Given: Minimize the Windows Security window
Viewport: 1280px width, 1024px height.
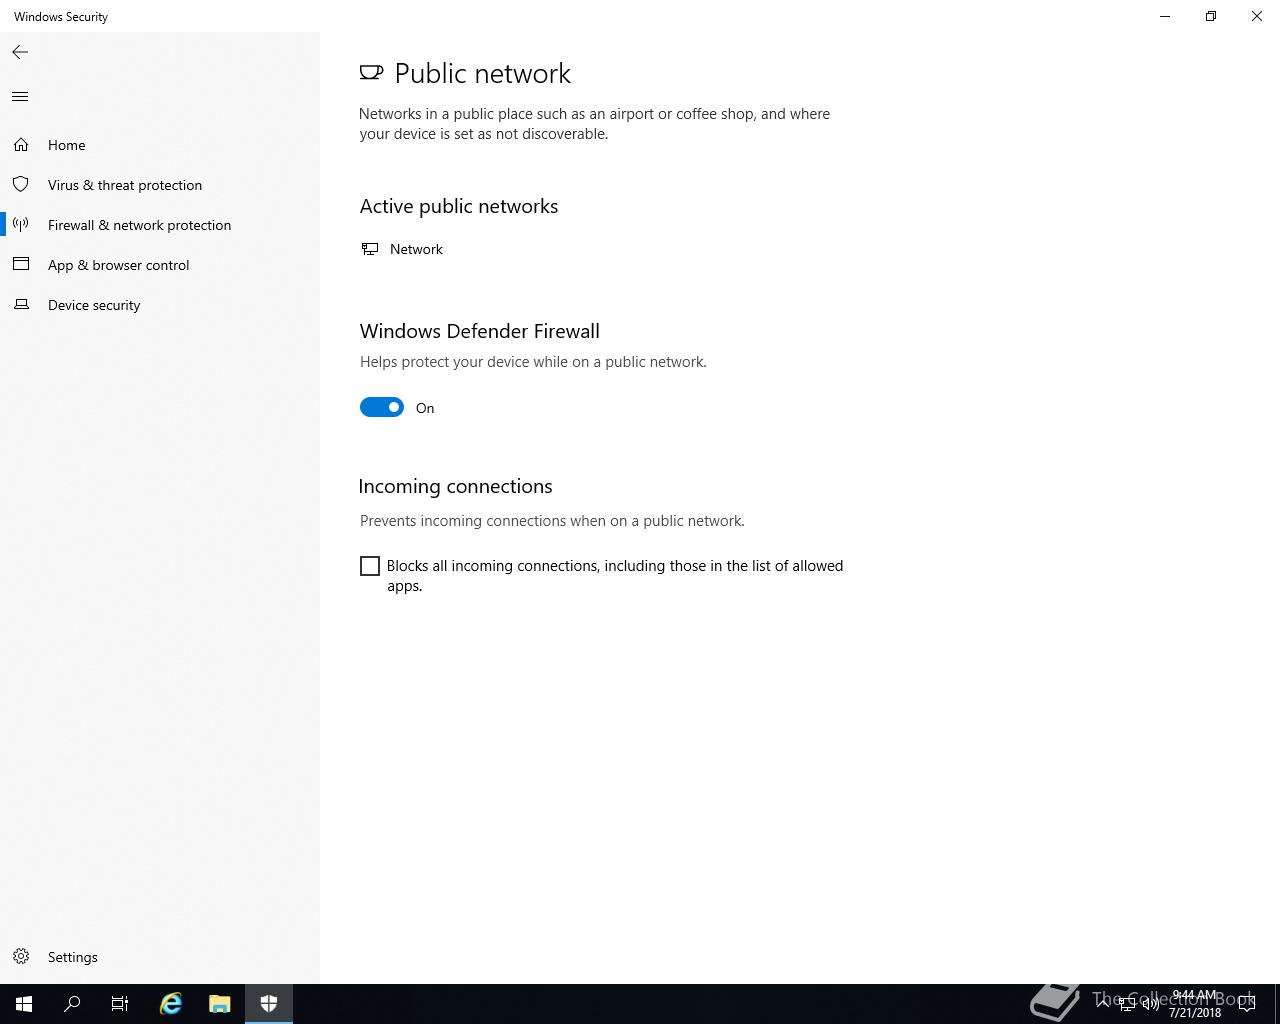Looking at the screenshot, I should (1165, 16).
